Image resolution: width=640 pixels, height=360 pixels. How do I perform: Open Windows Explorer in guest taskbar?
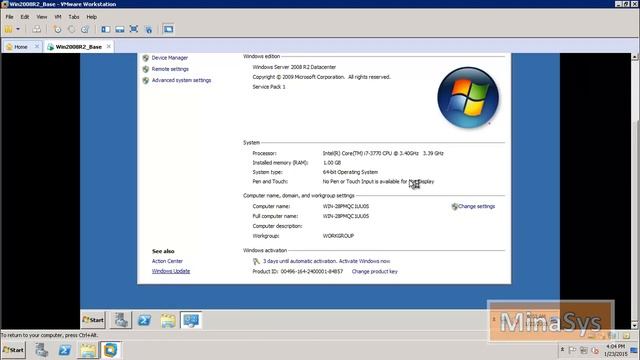168,320
